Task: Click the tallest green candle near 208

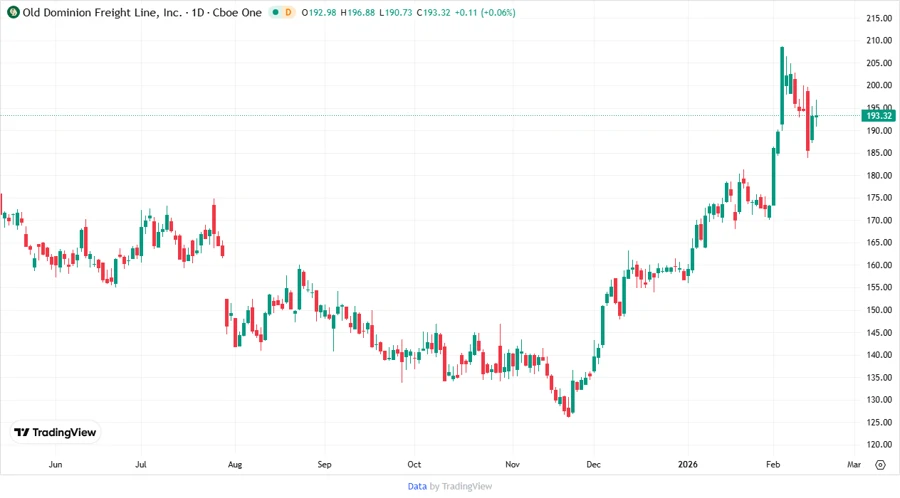Action: [x=782, y=86]
